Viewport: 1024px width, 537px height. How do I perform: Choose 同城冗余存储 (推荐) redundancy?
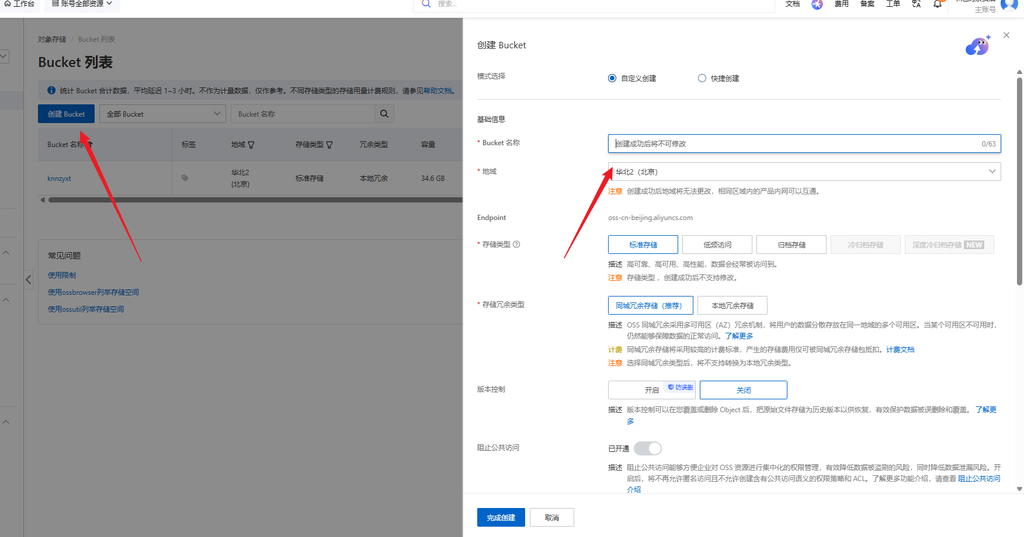(650, 305)
